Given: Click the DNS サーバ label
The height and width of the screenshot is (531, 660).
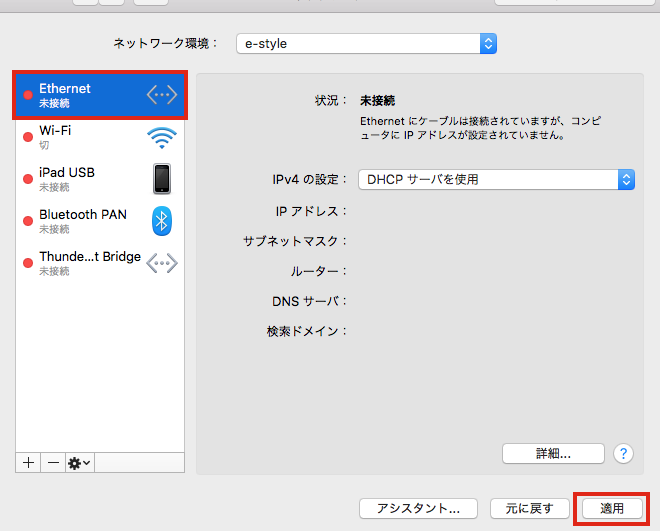Looking at the screenshot, I should pos(309,301).
